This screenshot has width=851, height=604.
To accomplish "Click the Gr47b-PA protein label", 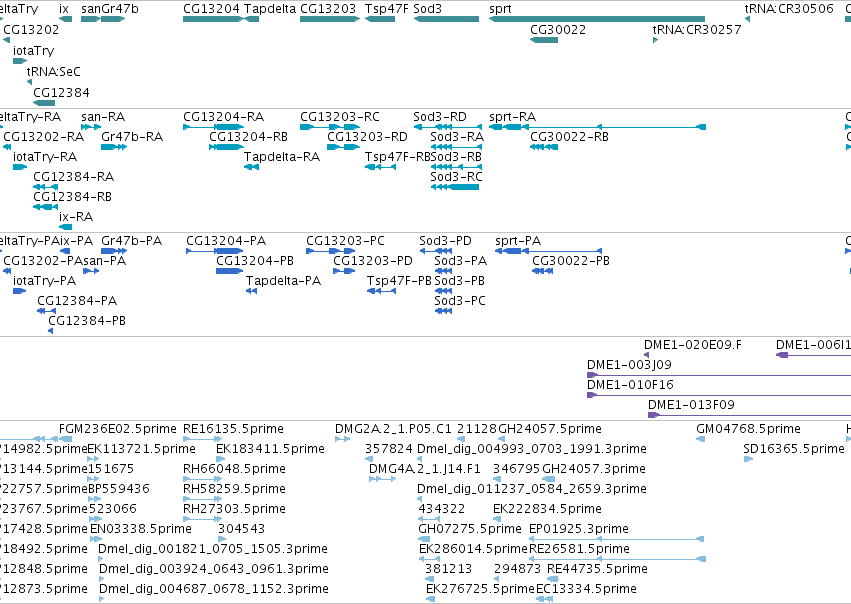I will tap(131, 241).
